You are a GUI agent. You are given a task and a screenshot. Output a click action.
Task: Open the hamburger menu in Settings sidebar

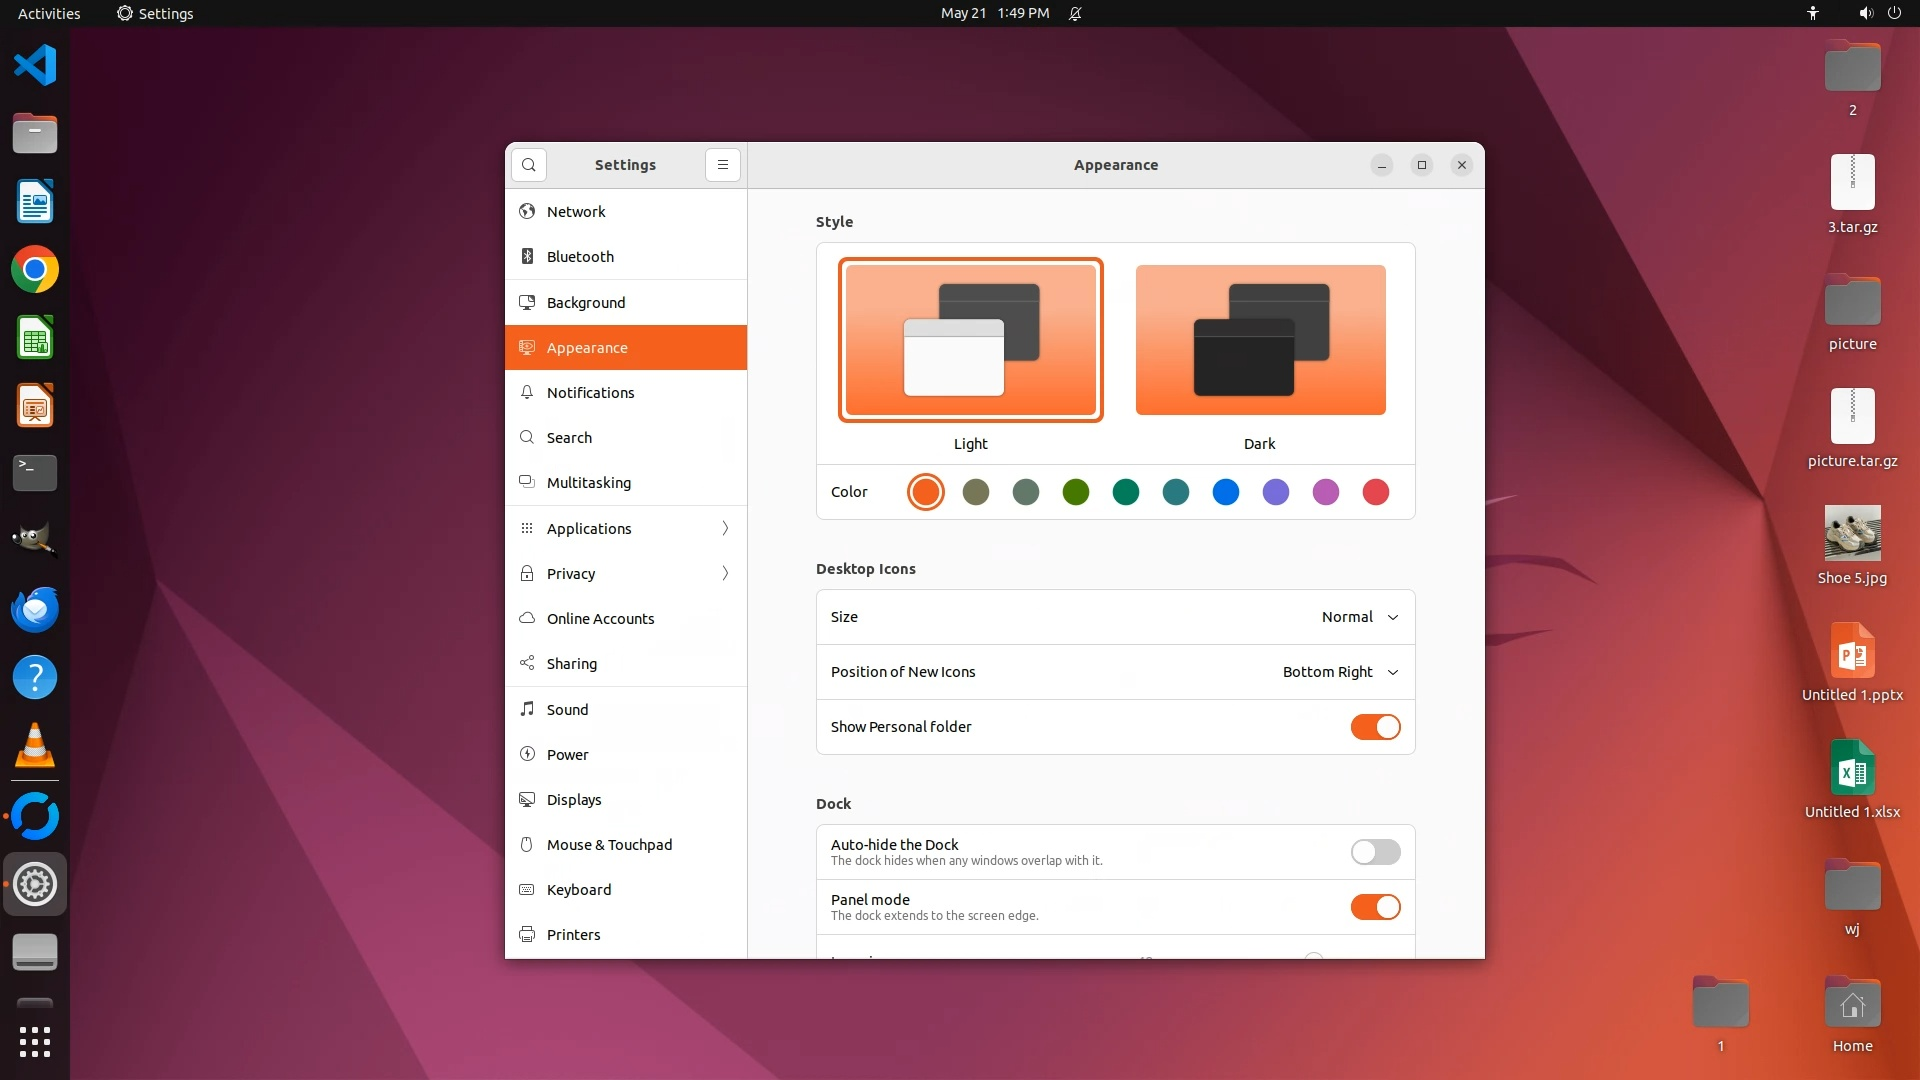tap(723, 165)
